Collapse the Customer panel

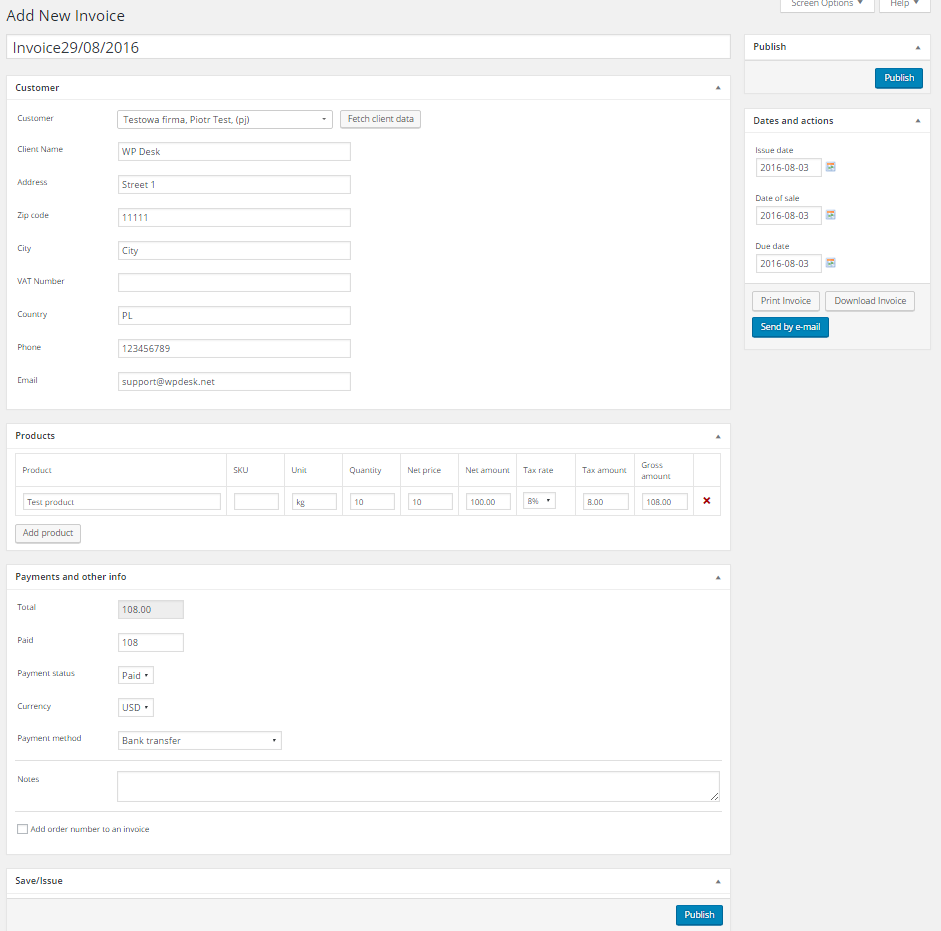coord(717,88)
